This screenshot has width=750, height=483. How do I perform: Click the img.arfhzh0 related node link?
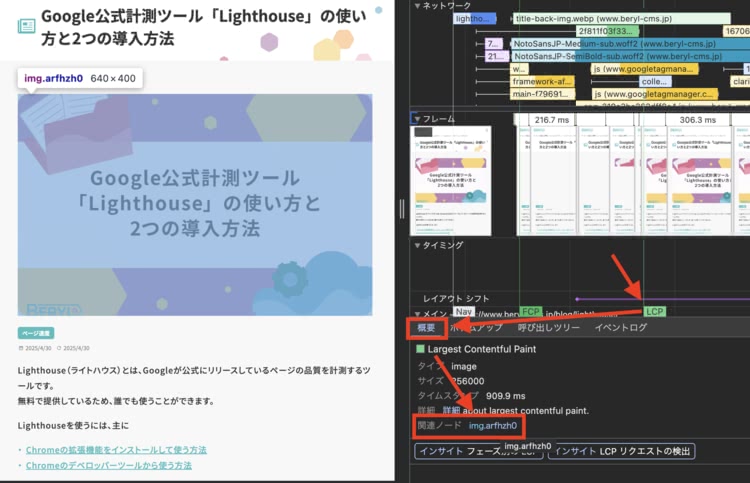point(493,426)
